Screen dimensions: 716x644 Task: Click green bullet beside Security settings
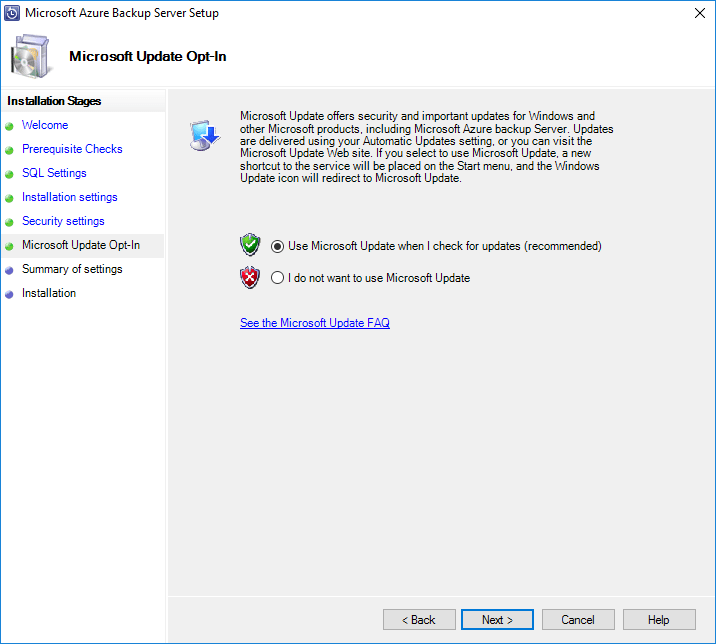[x=9, y=222]
